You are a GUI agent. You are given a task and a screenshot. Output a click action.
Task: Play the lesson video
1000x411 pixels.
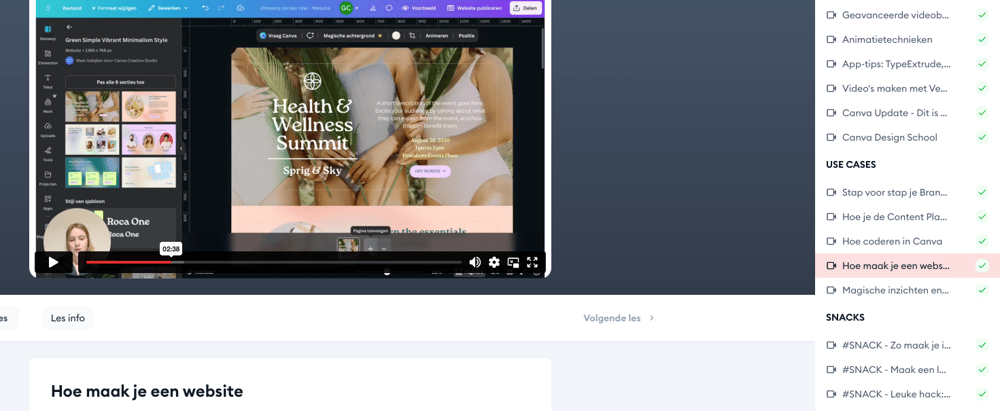(x=53, y=262)
